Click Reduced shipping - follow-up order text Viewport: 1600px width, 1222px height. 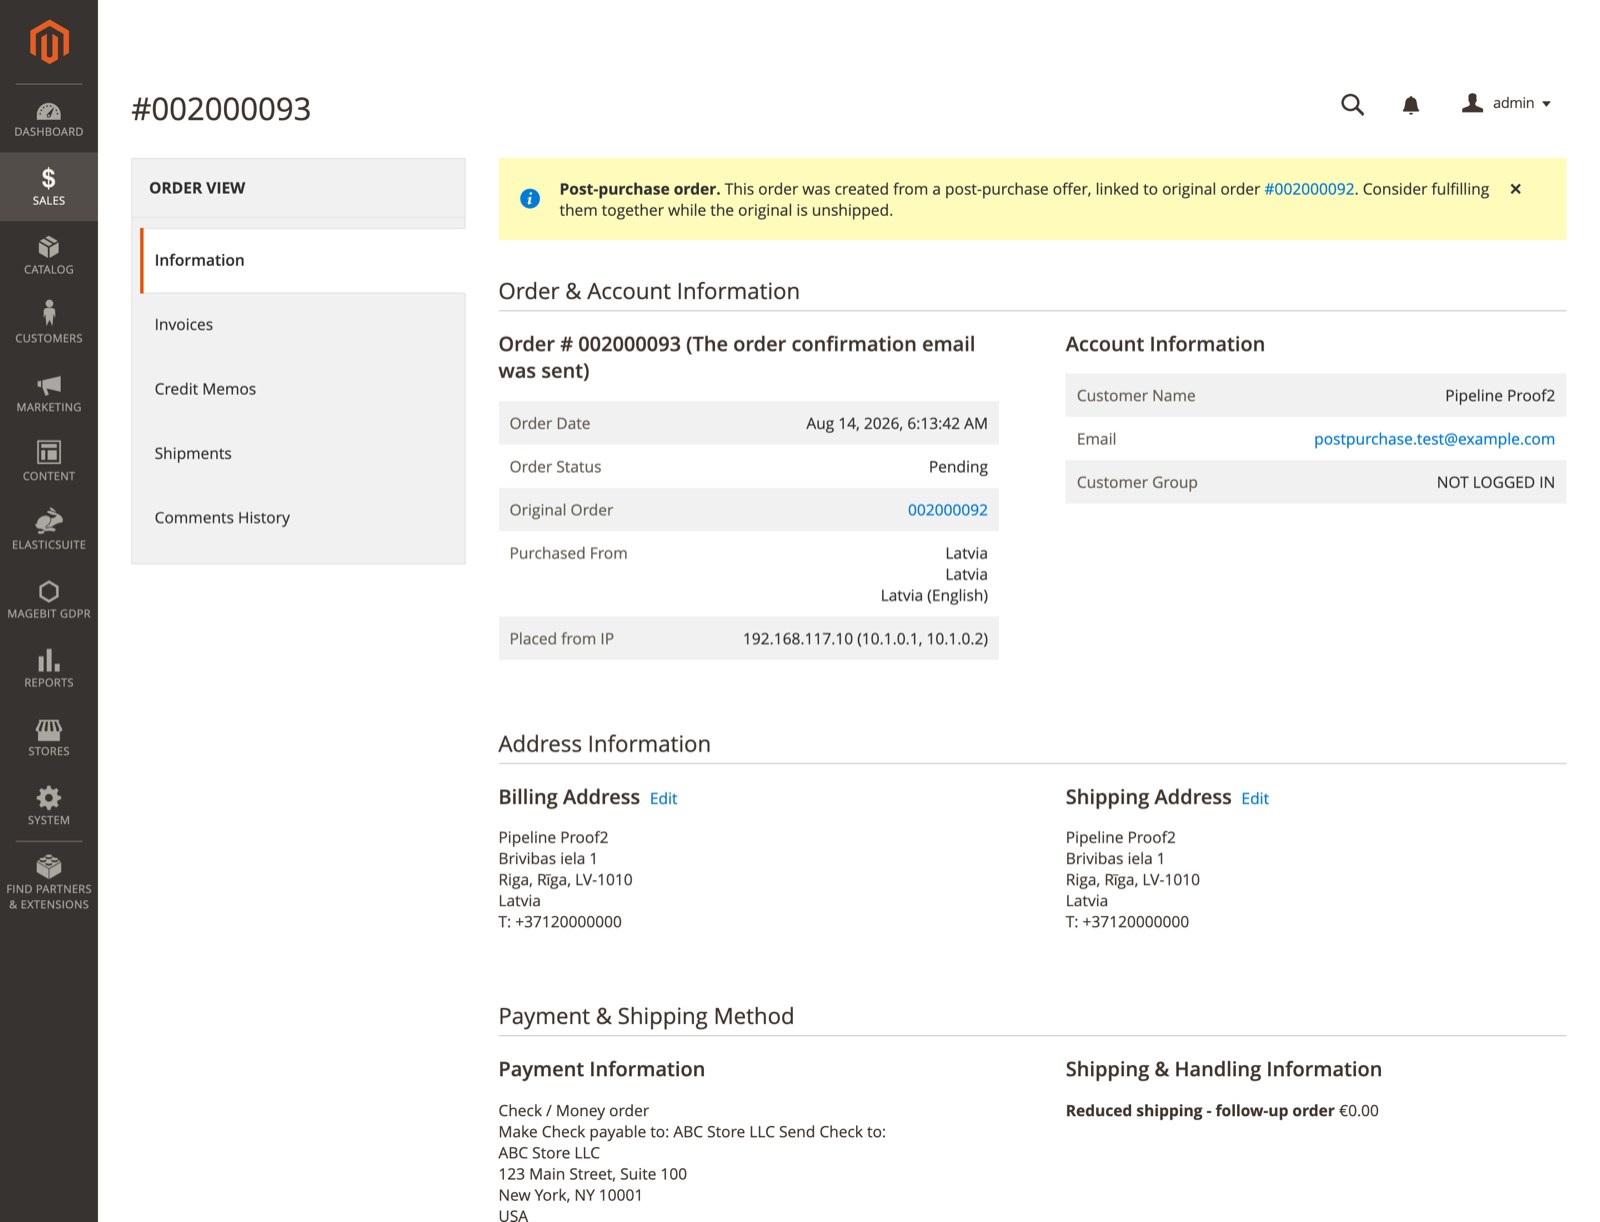tap(1200, 1111)
